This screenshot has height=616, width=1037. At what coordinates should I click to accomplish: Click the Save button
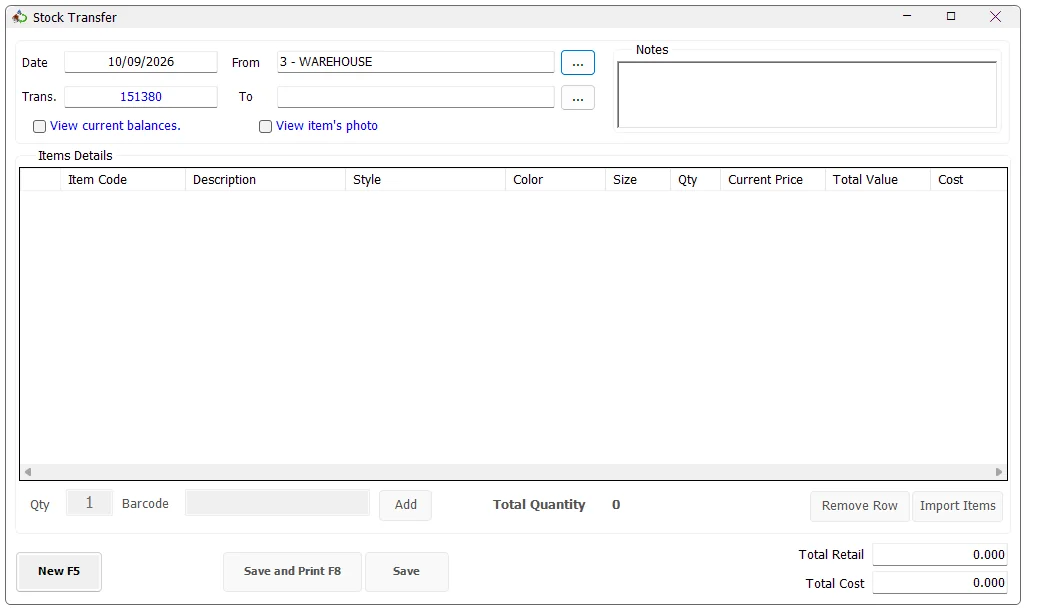coord(407,572)
